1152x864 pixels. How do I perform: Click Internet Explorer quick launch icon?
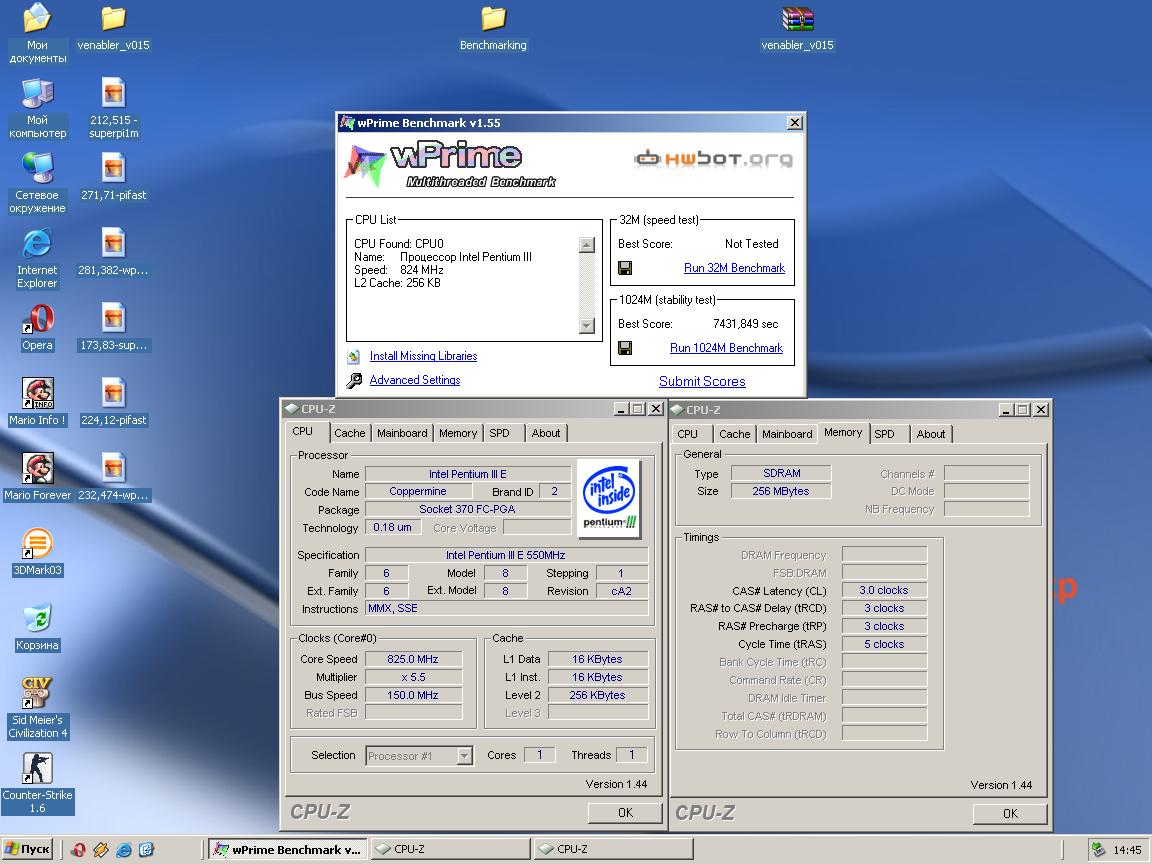[123, 850]
